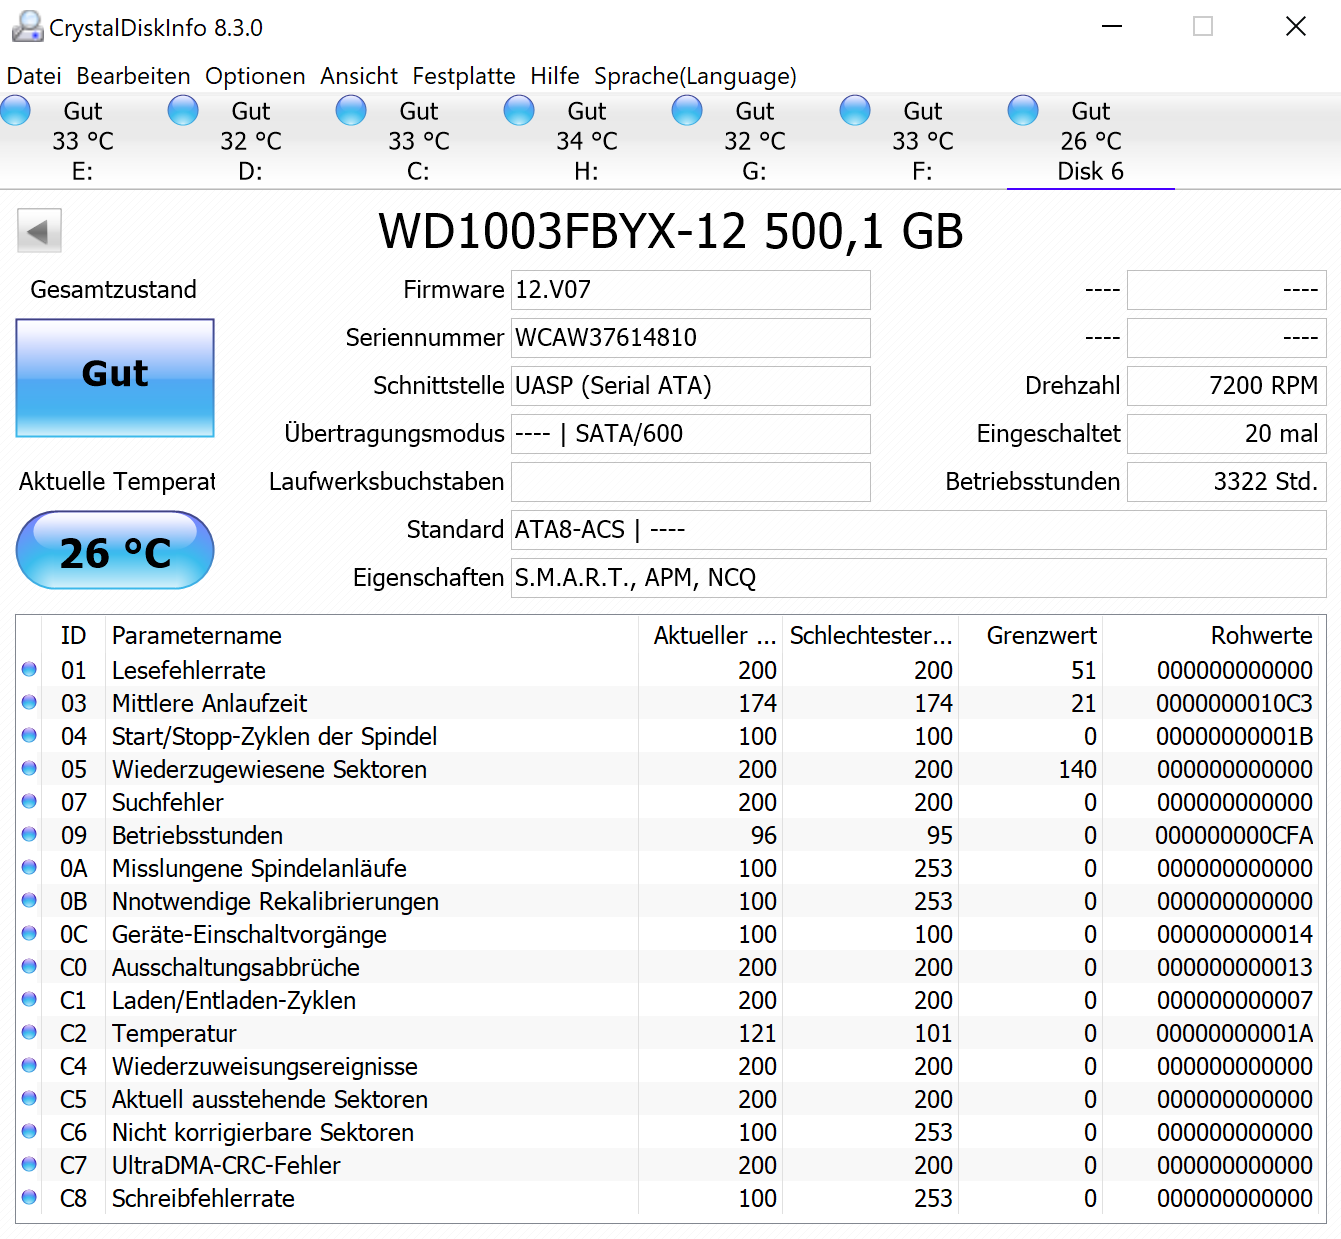Image resolution: width=1341 pixels, height=1239 pixels.
Task: Click the Gesamtzustand label
Action: pyautogui.click(x=113, y=290)
